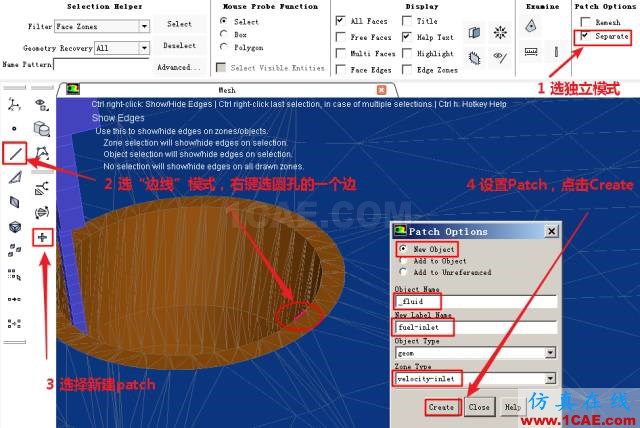640x428 pixels.
Task: Click the bottom dots-arrow-dots icon
Action: 14,324
